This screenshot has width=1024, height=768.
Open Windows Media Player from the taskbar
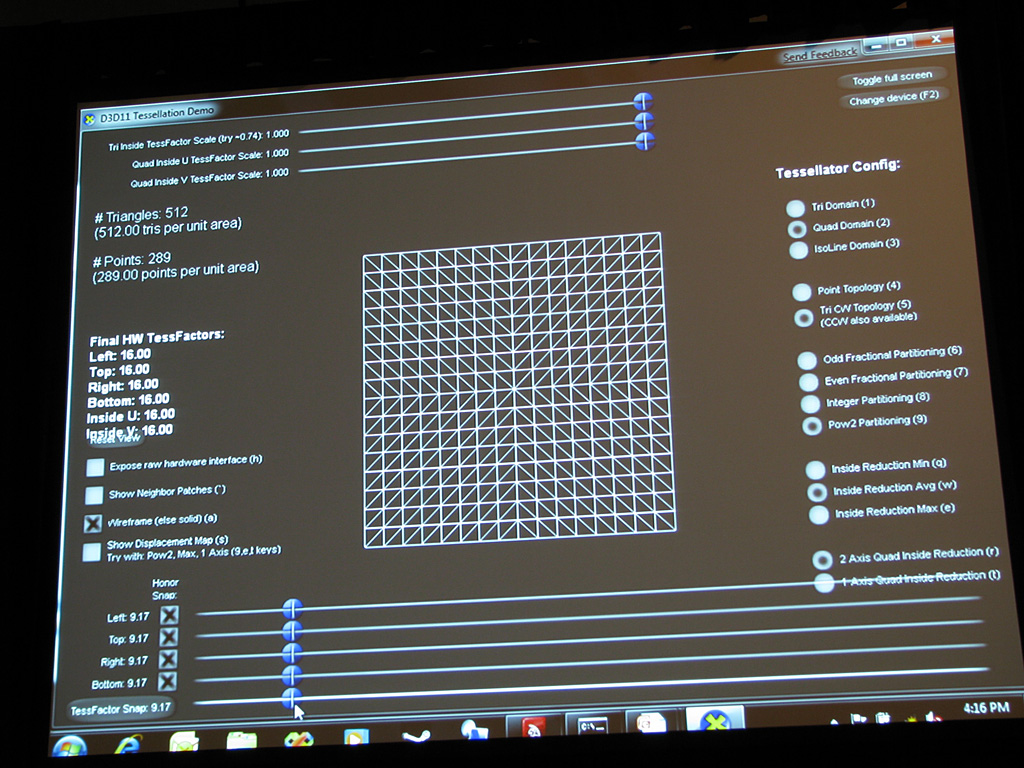click(356, 737)
